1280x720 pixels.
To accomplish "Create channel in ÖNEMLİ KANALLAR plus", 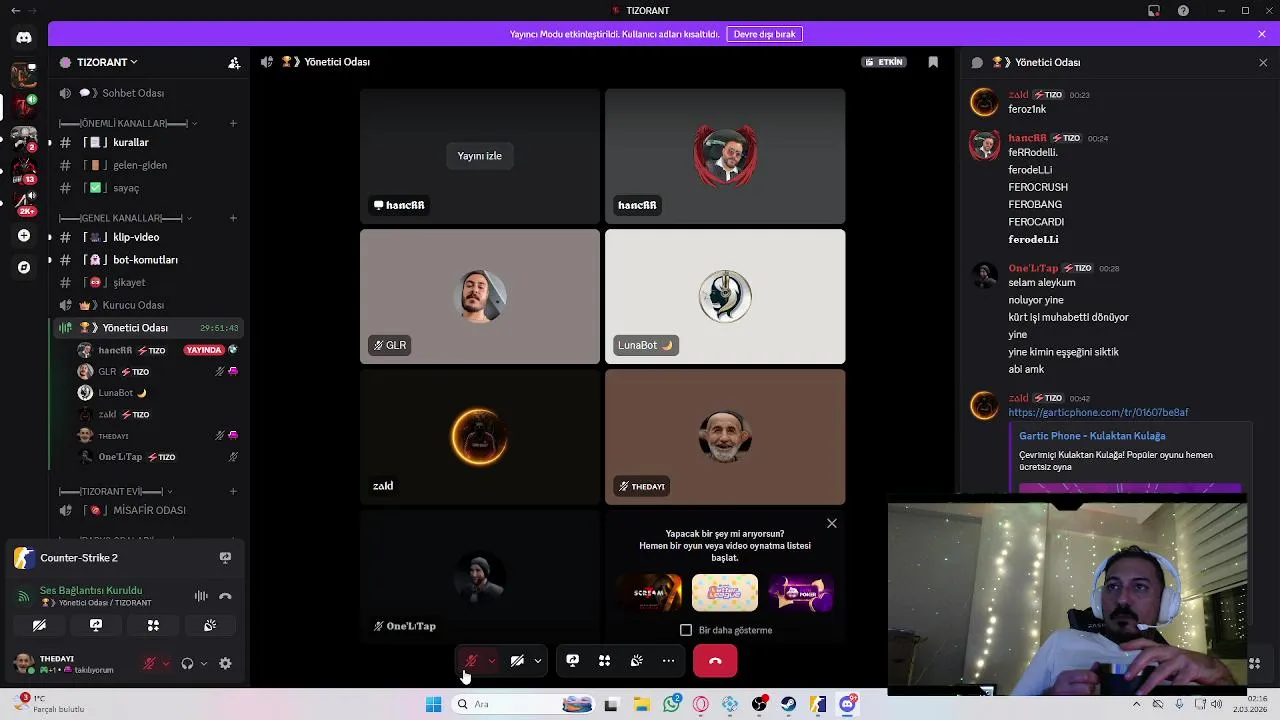I will coord(233,123).
